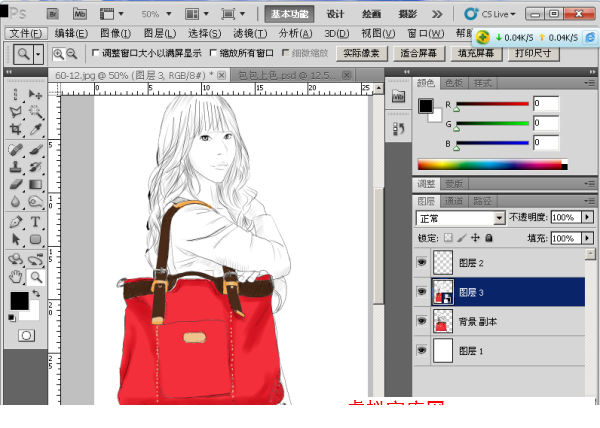Select the Move tool

pyautogui.click(x=35, y=94)
